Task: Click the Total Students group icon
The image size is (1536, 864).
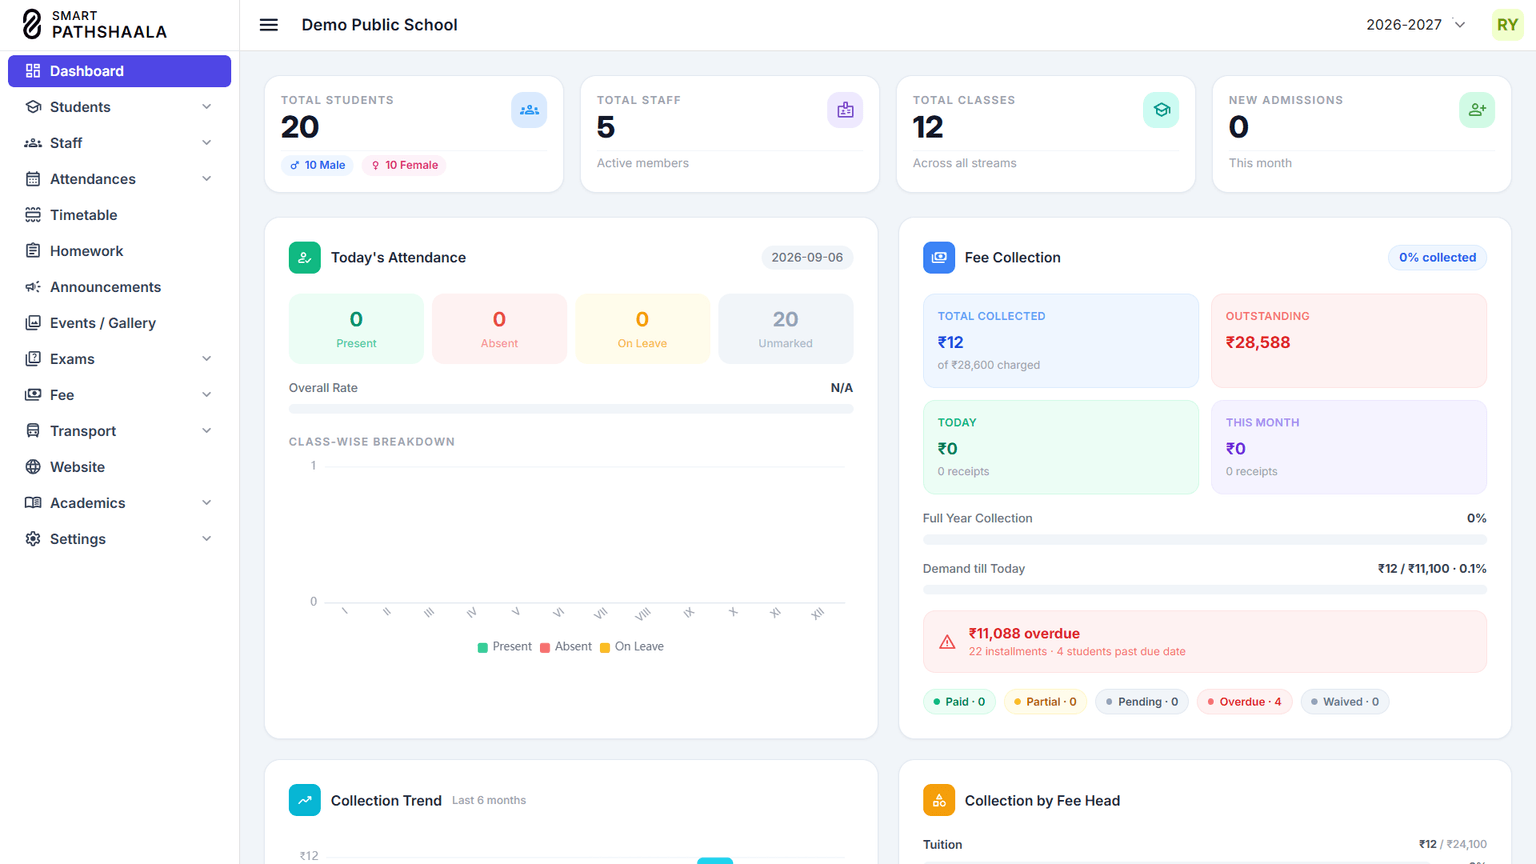Action: click(x=529, y=110)
